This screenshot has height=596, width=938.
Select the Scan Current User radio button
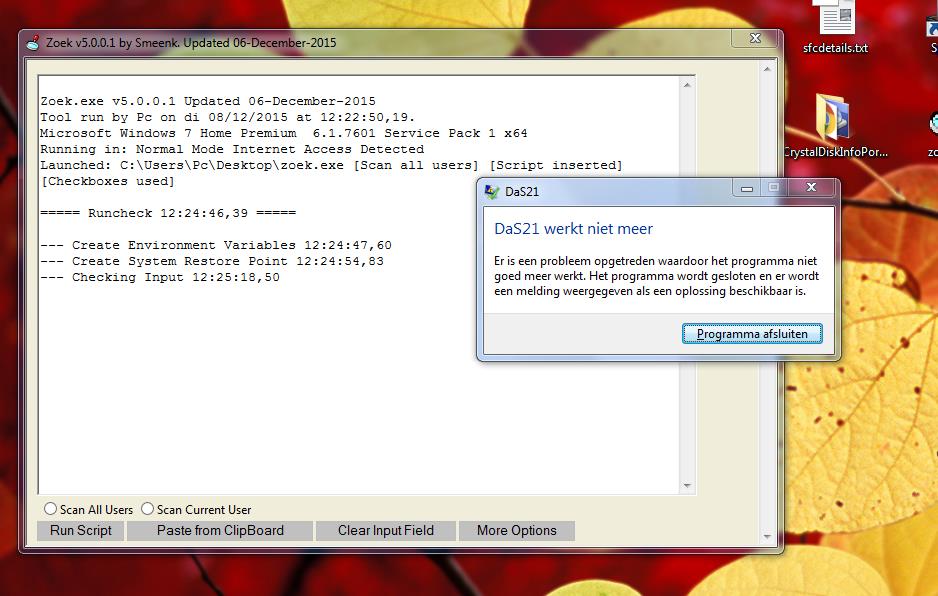click(147, 509)
